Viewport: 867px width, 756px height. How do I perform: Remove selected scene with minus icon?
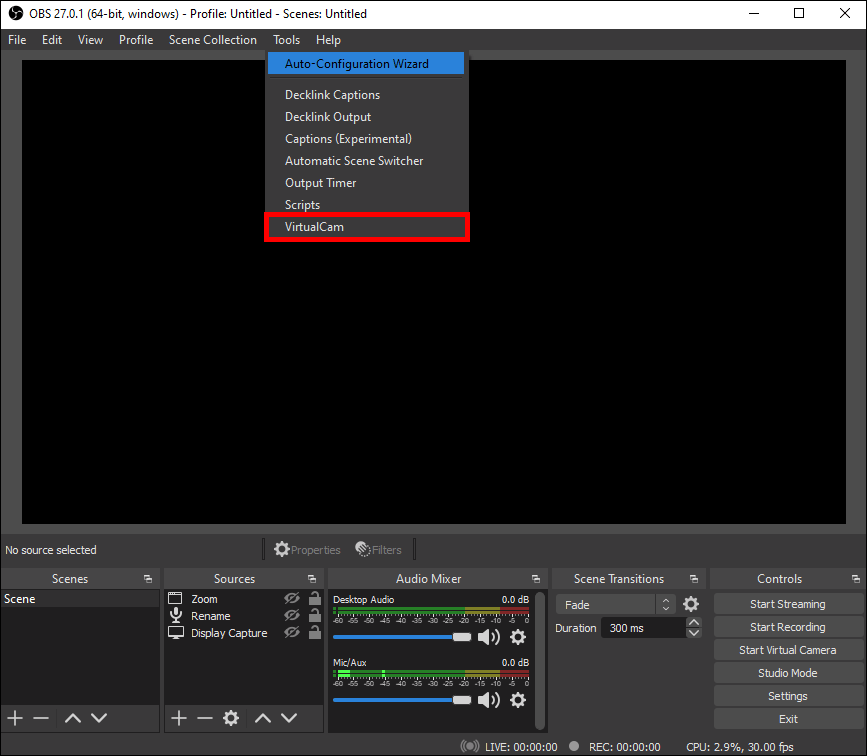40,717
